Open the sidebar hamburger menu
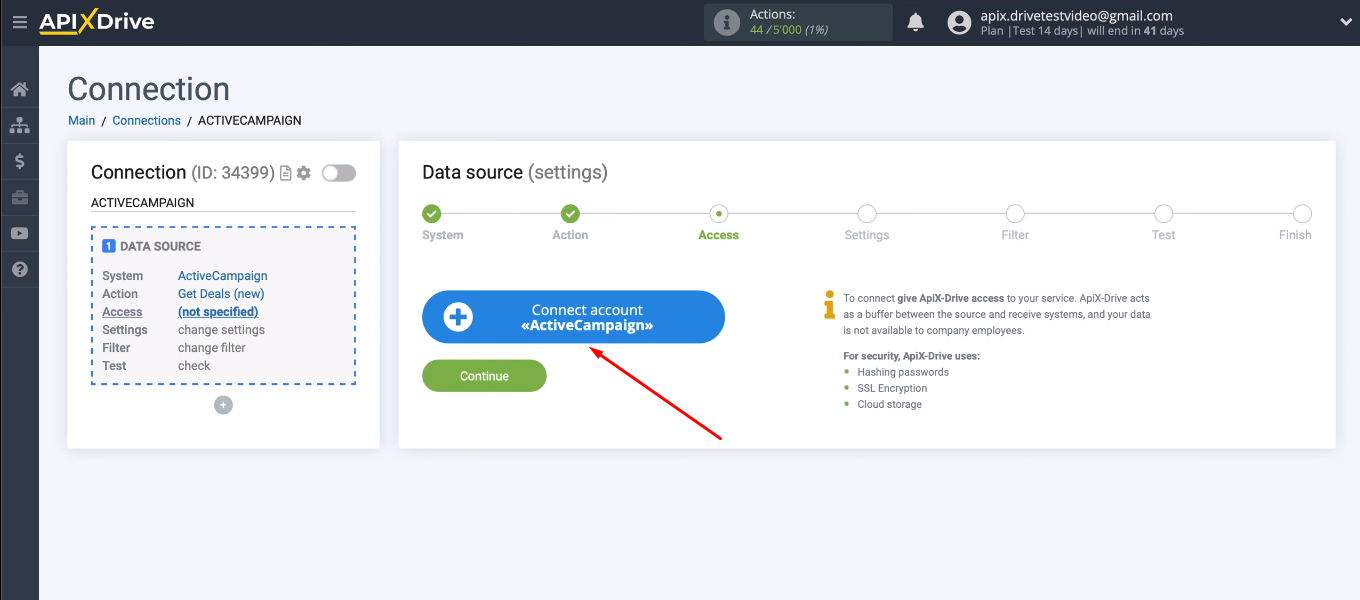The width and height of the screenshot is (1360, 600). pyautogui.click(x=19, y=22)
